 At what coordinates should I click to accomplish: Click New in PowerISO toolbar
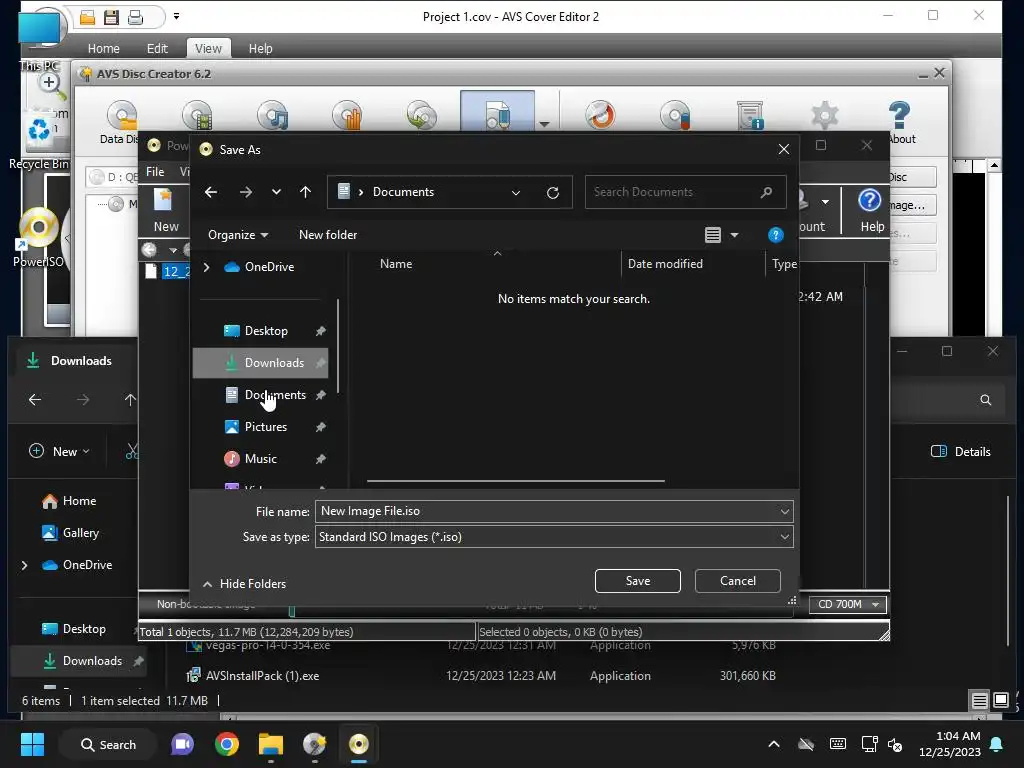165,211
